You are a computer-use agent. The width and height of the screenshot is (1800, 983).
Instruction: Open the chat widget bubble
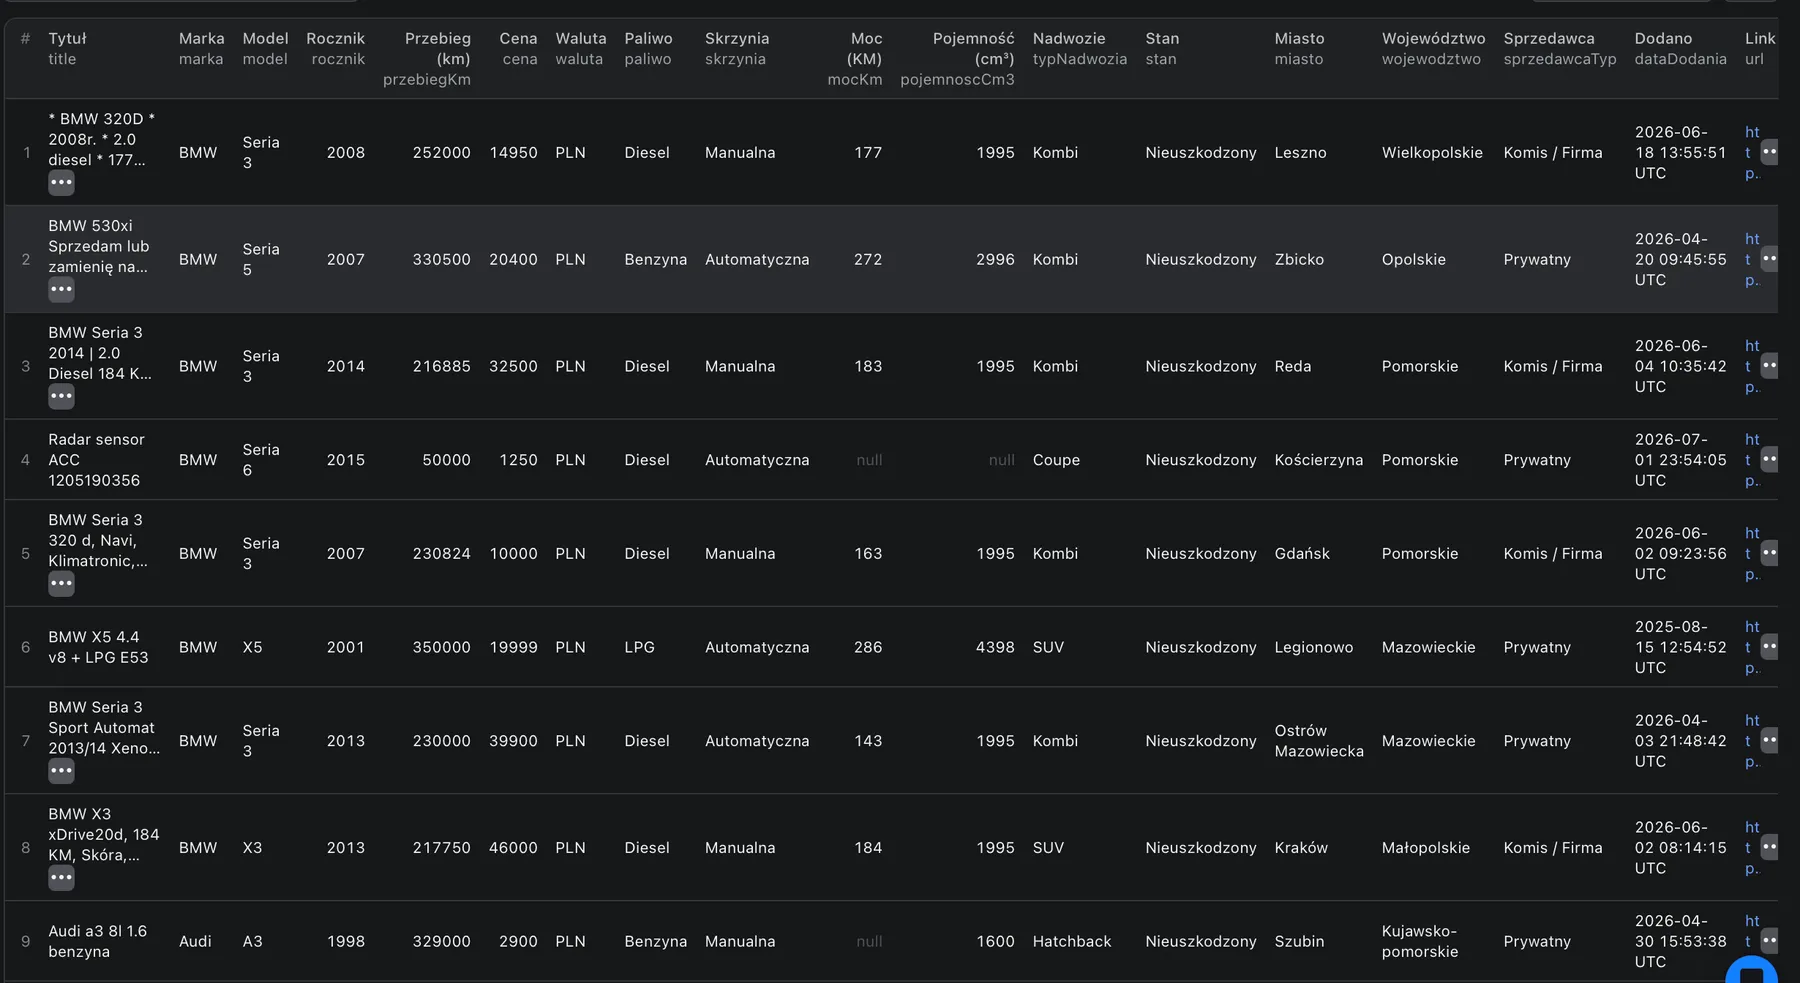click(1752, 972)
